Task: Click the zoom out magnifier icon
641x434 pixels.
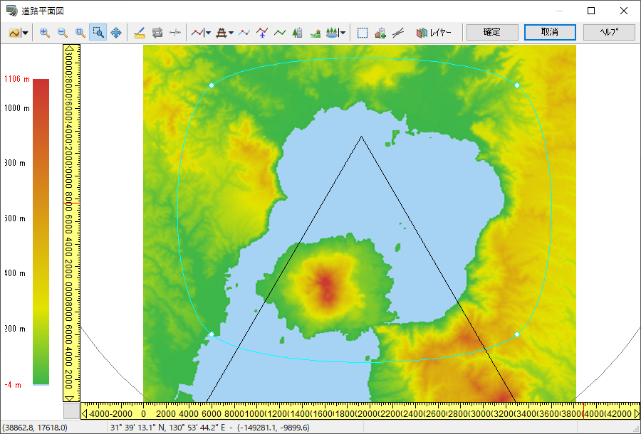Action: click(62, 33)
